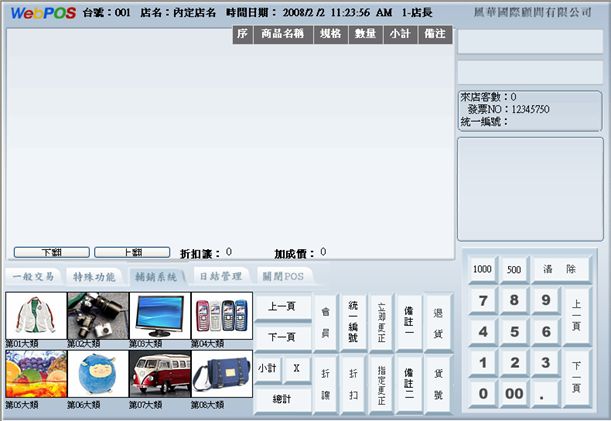Click the WebPOS logo

click(43, 13)
